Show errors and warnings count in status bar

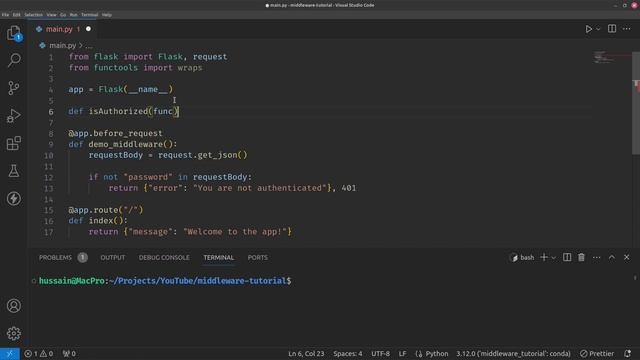click(38, 353)
